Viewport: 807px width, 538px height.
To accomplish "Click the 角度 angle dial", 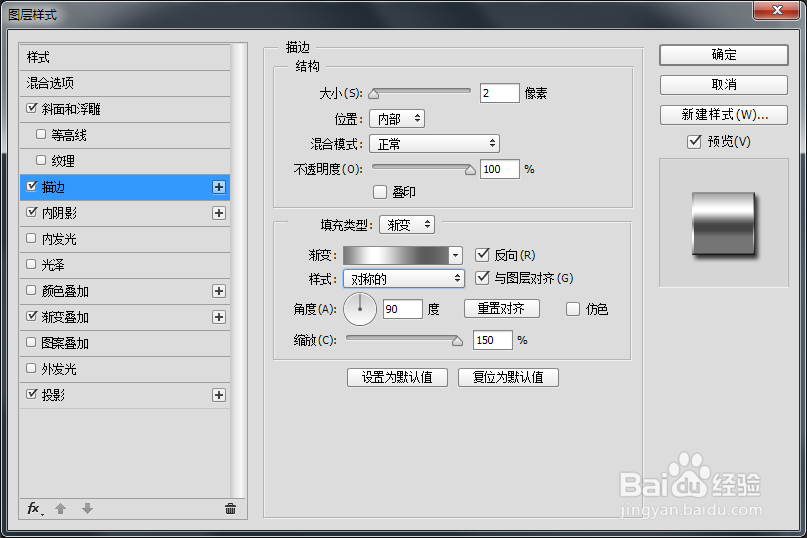I will 360,309.
